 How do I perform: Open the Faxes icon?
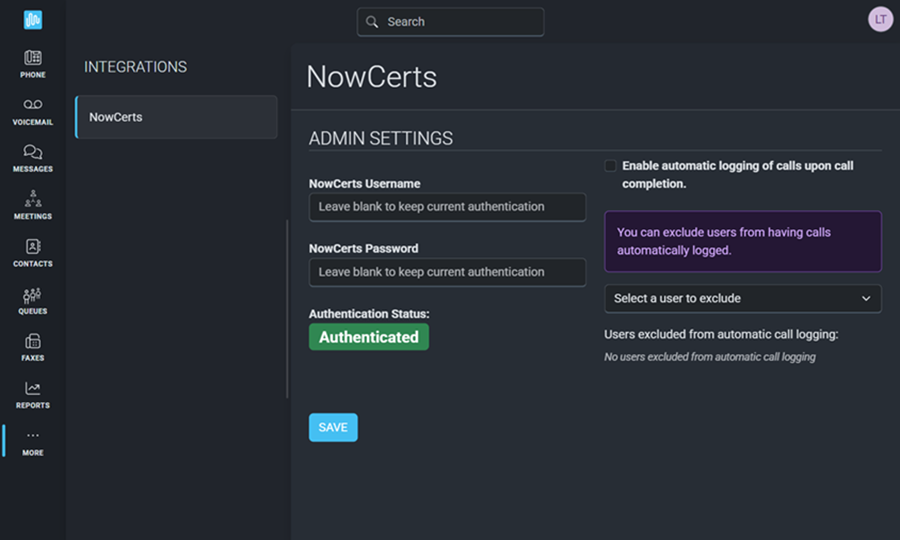(x=33, y=342)
